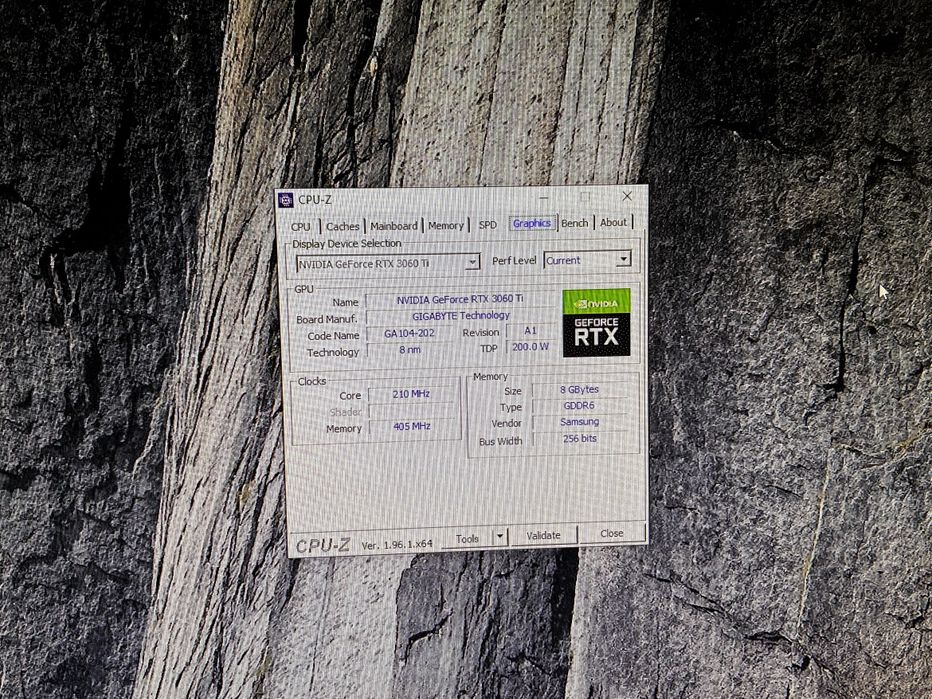Click the Close button at bottom
932x699 pixels.
612,533
